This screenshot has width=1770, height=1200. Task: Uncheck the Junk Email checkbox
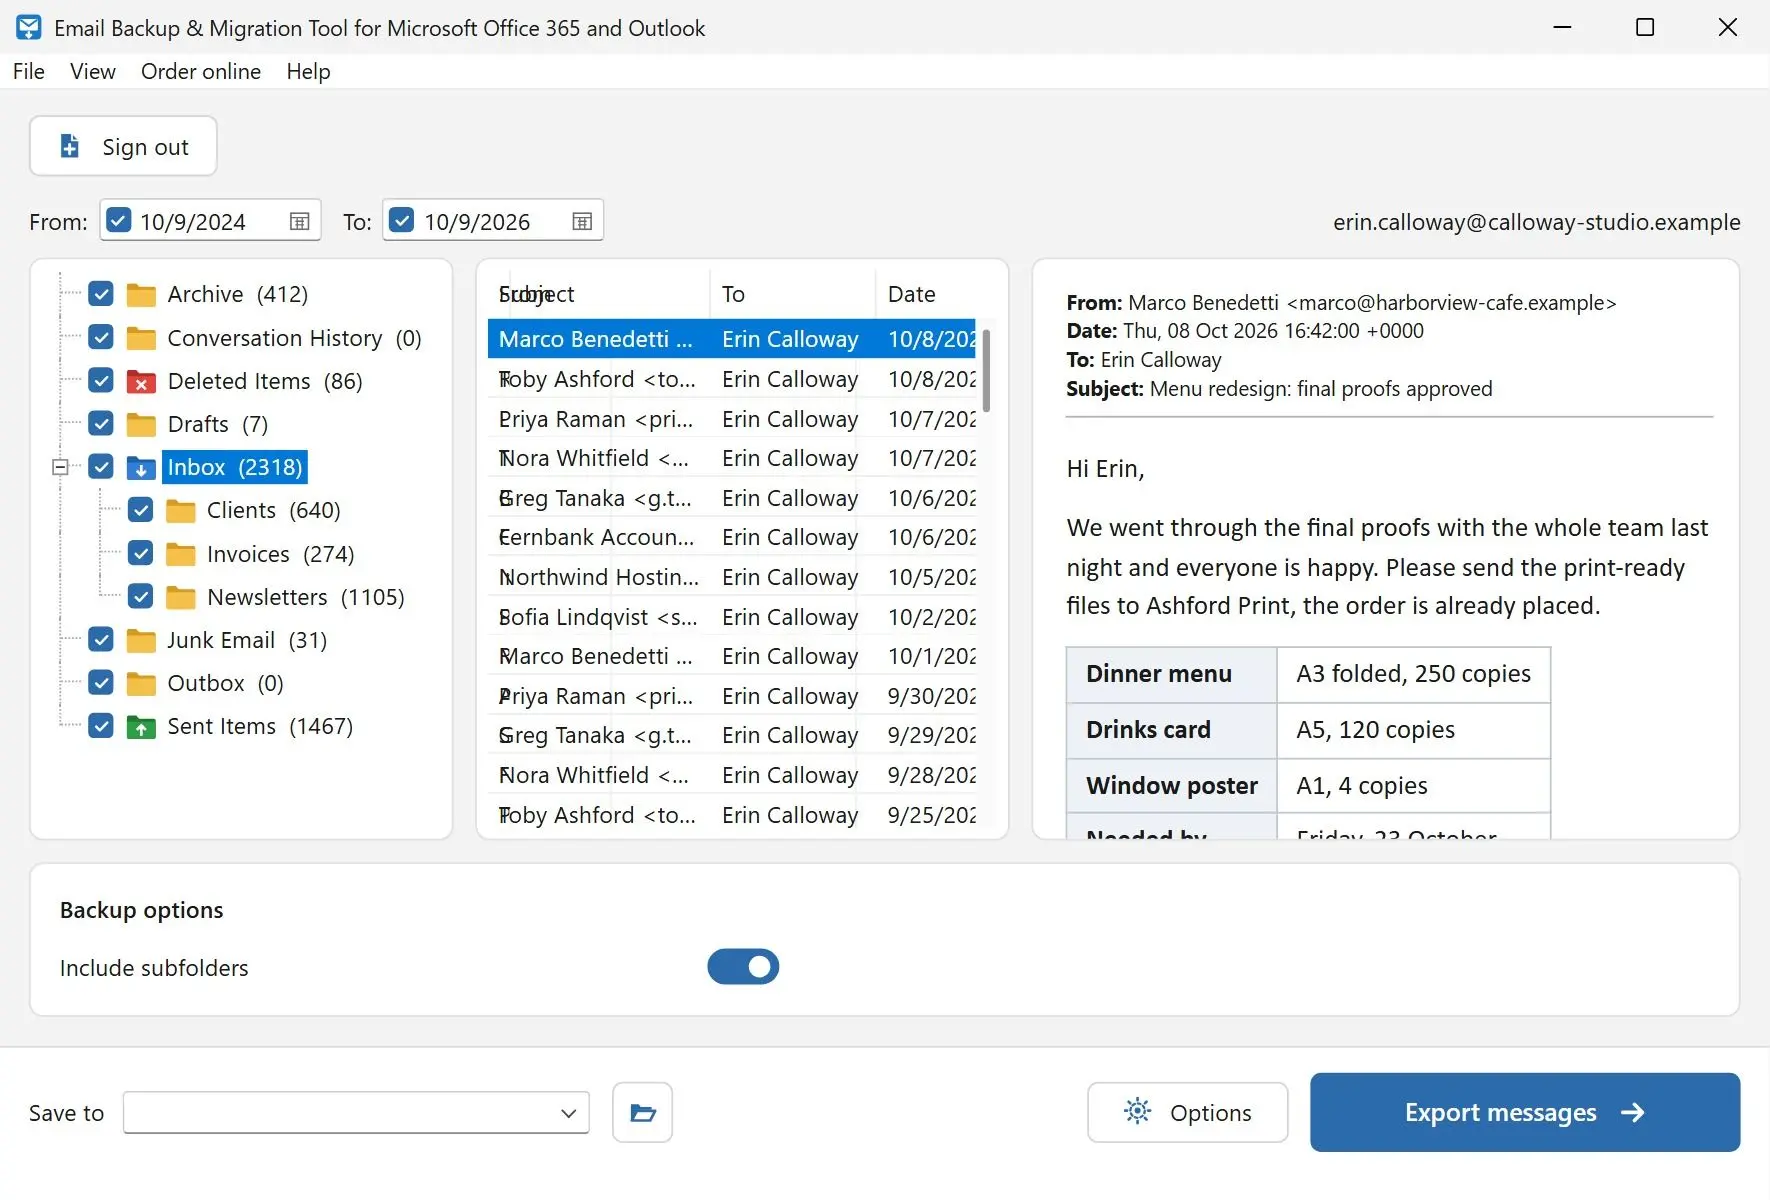[101, 640]
